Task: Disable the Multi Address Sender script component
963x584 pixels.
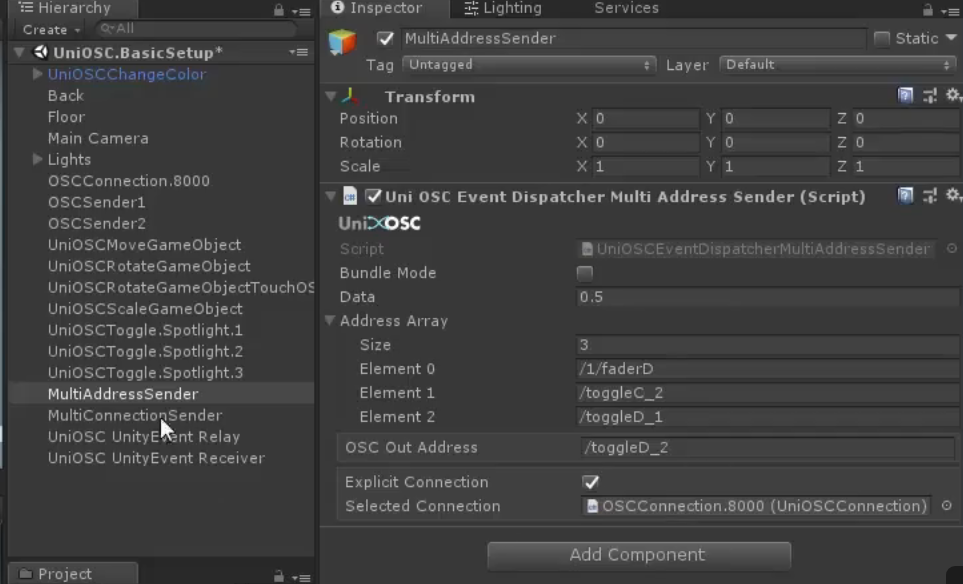Action: [x=373, y=196]
